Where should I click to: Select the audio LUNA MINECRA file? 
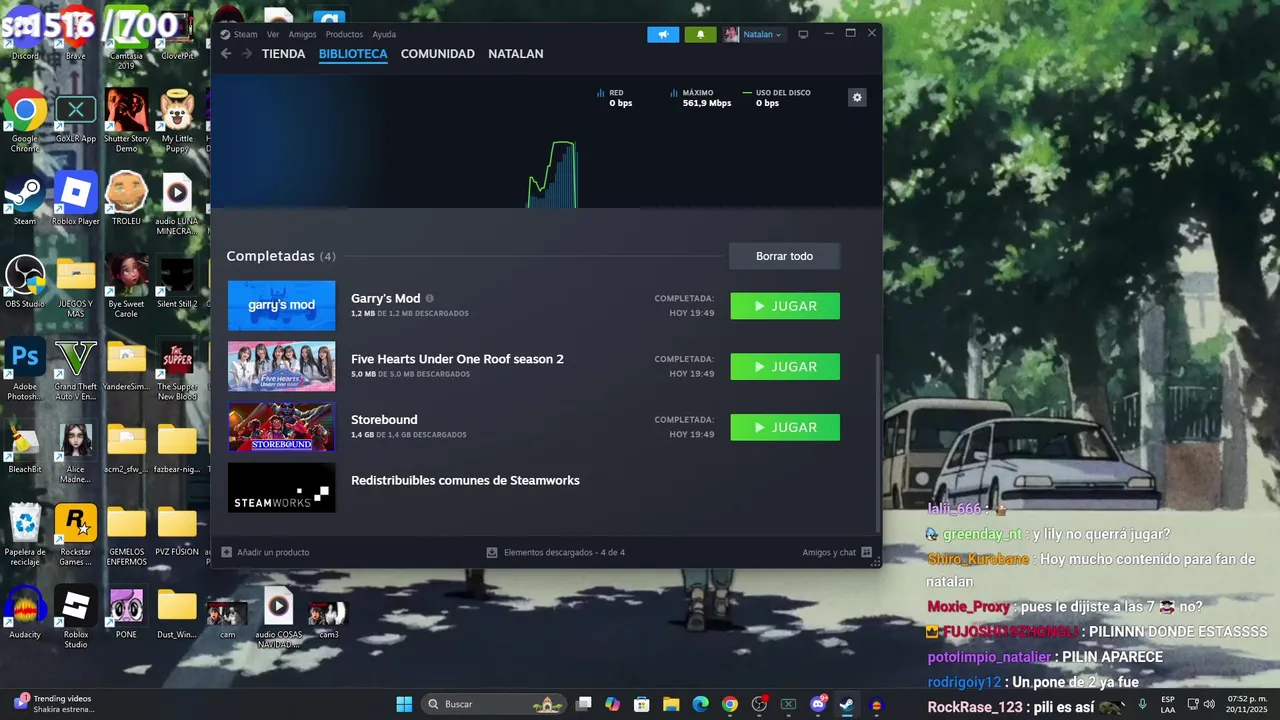tap(177, 205)
